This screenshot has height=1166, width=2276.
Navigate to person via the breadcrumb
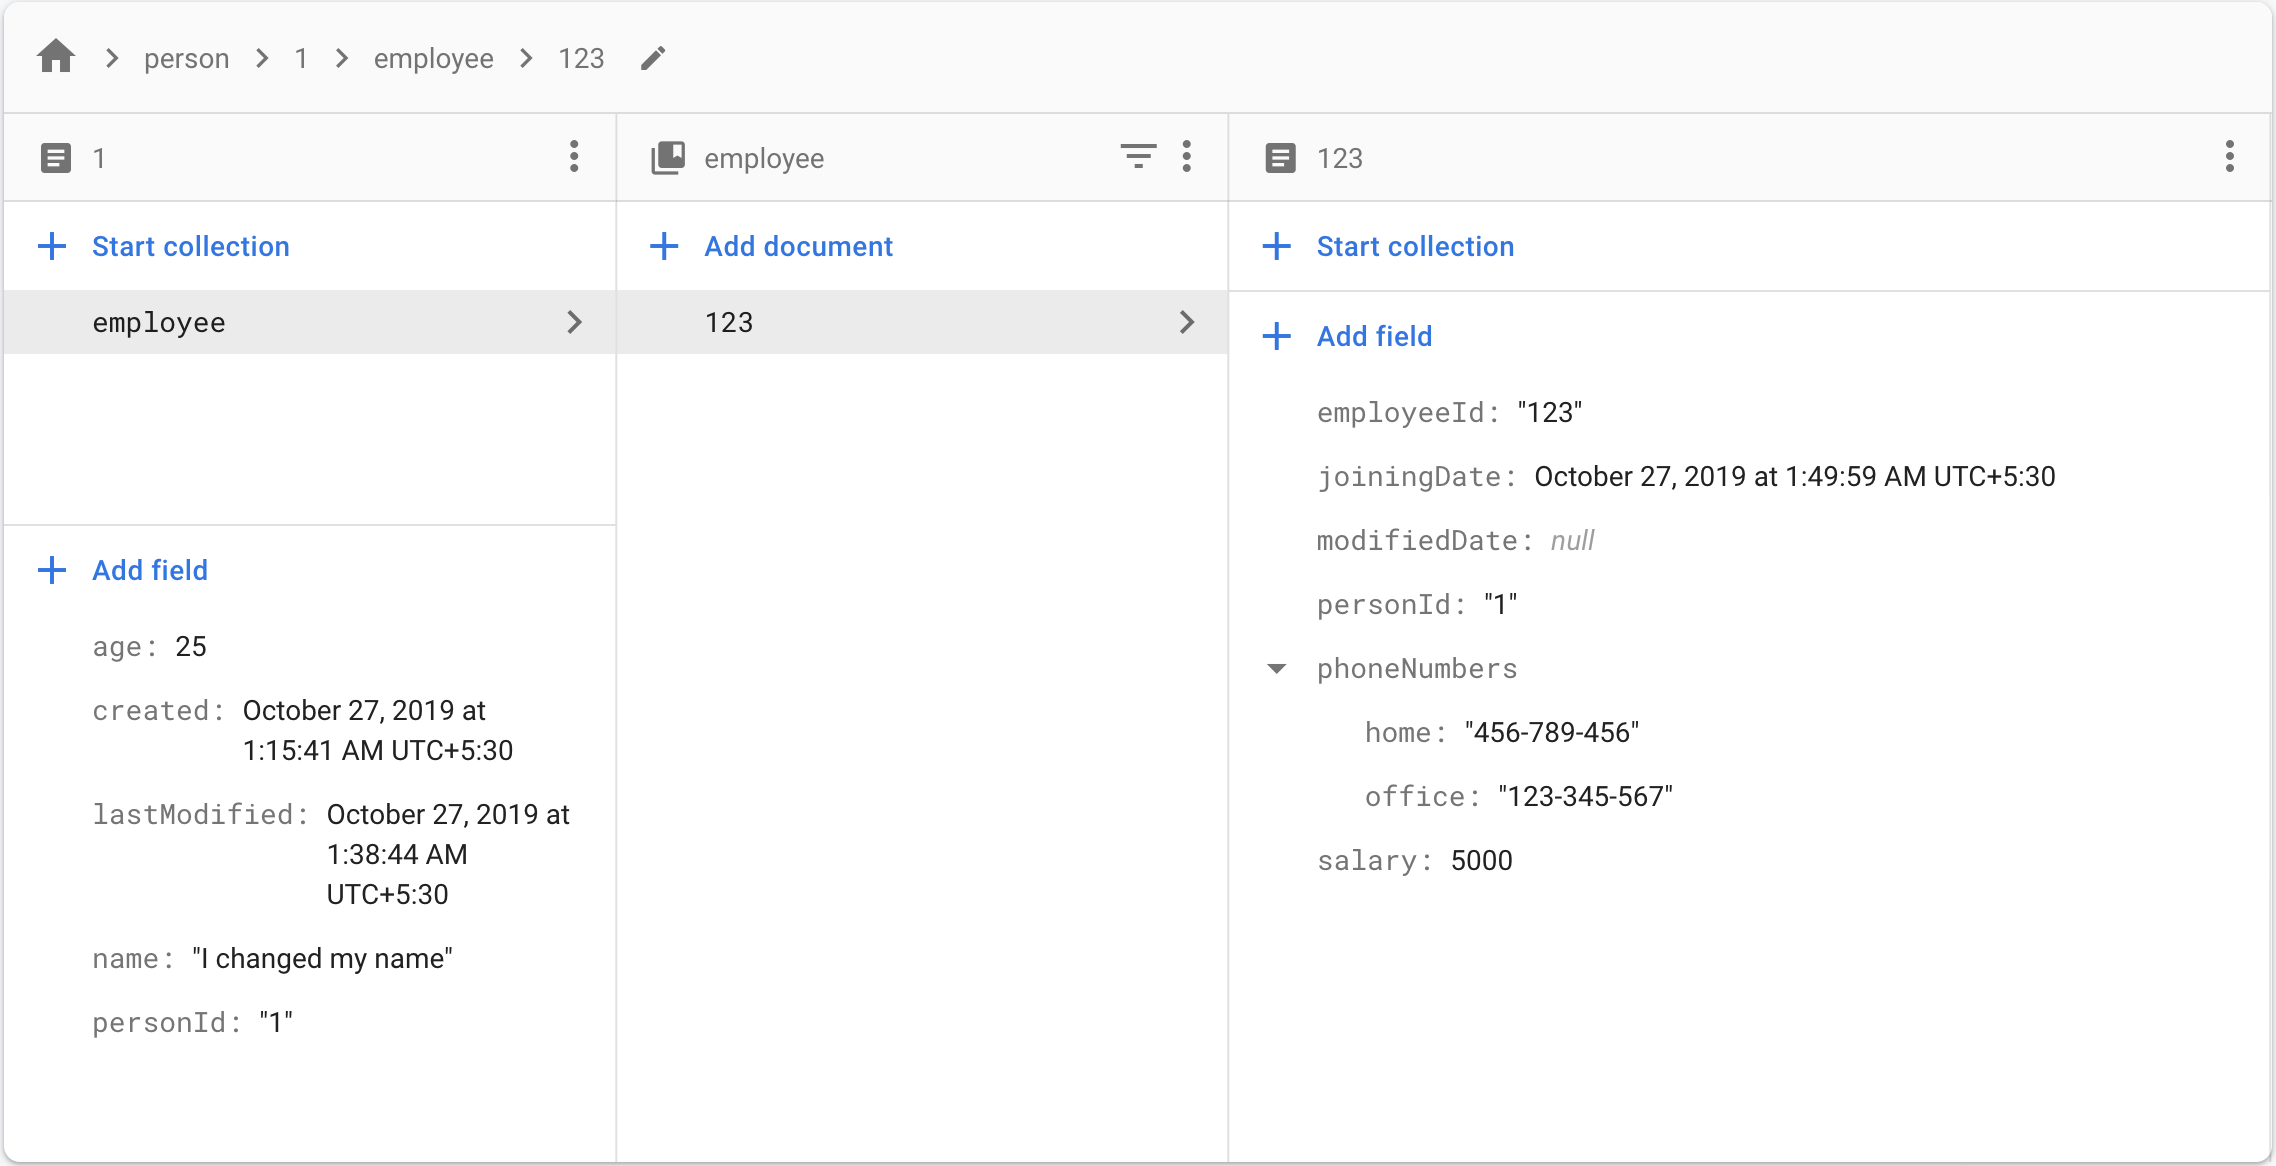[x=186, y=57]
